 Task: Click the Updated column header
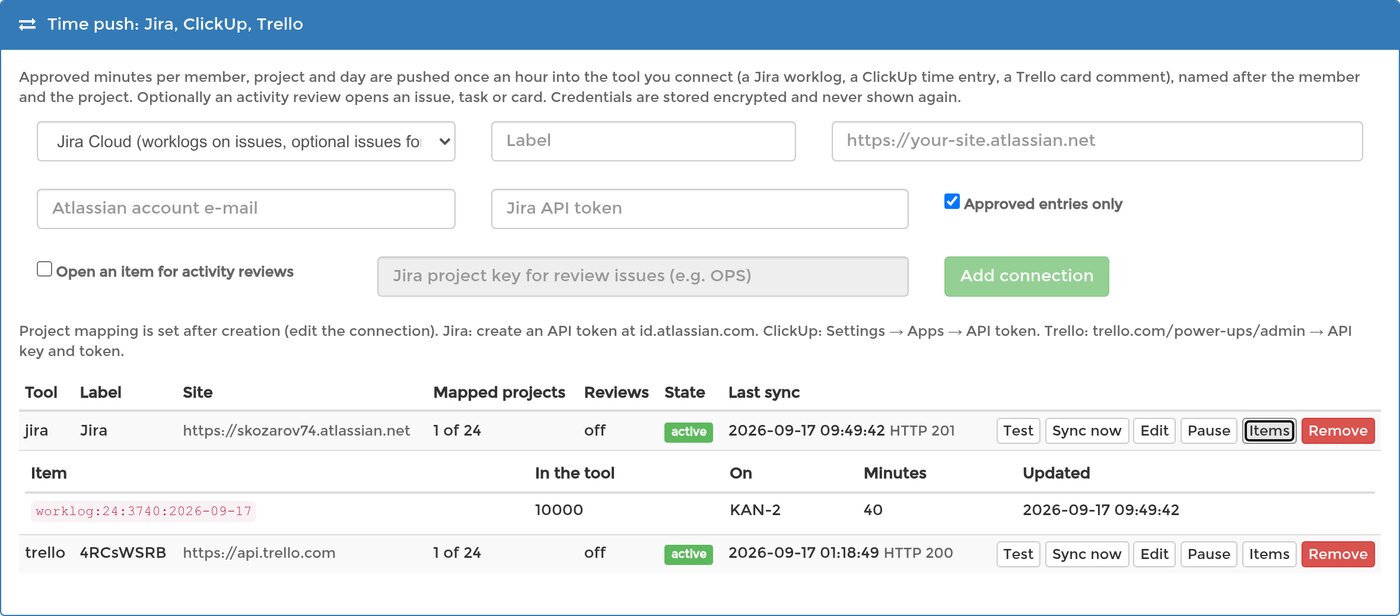point(1056,472)
